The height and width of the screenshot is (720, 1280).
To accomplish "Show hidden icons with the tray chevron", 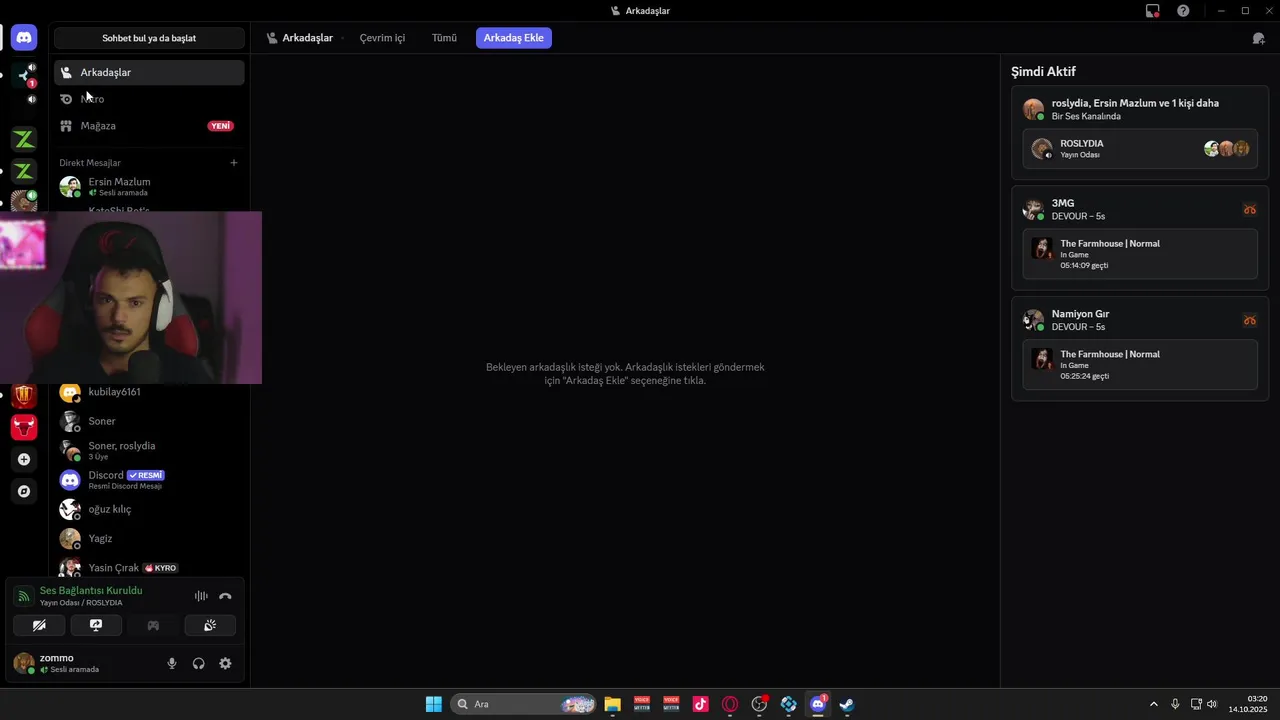I will pos(1153,704).
